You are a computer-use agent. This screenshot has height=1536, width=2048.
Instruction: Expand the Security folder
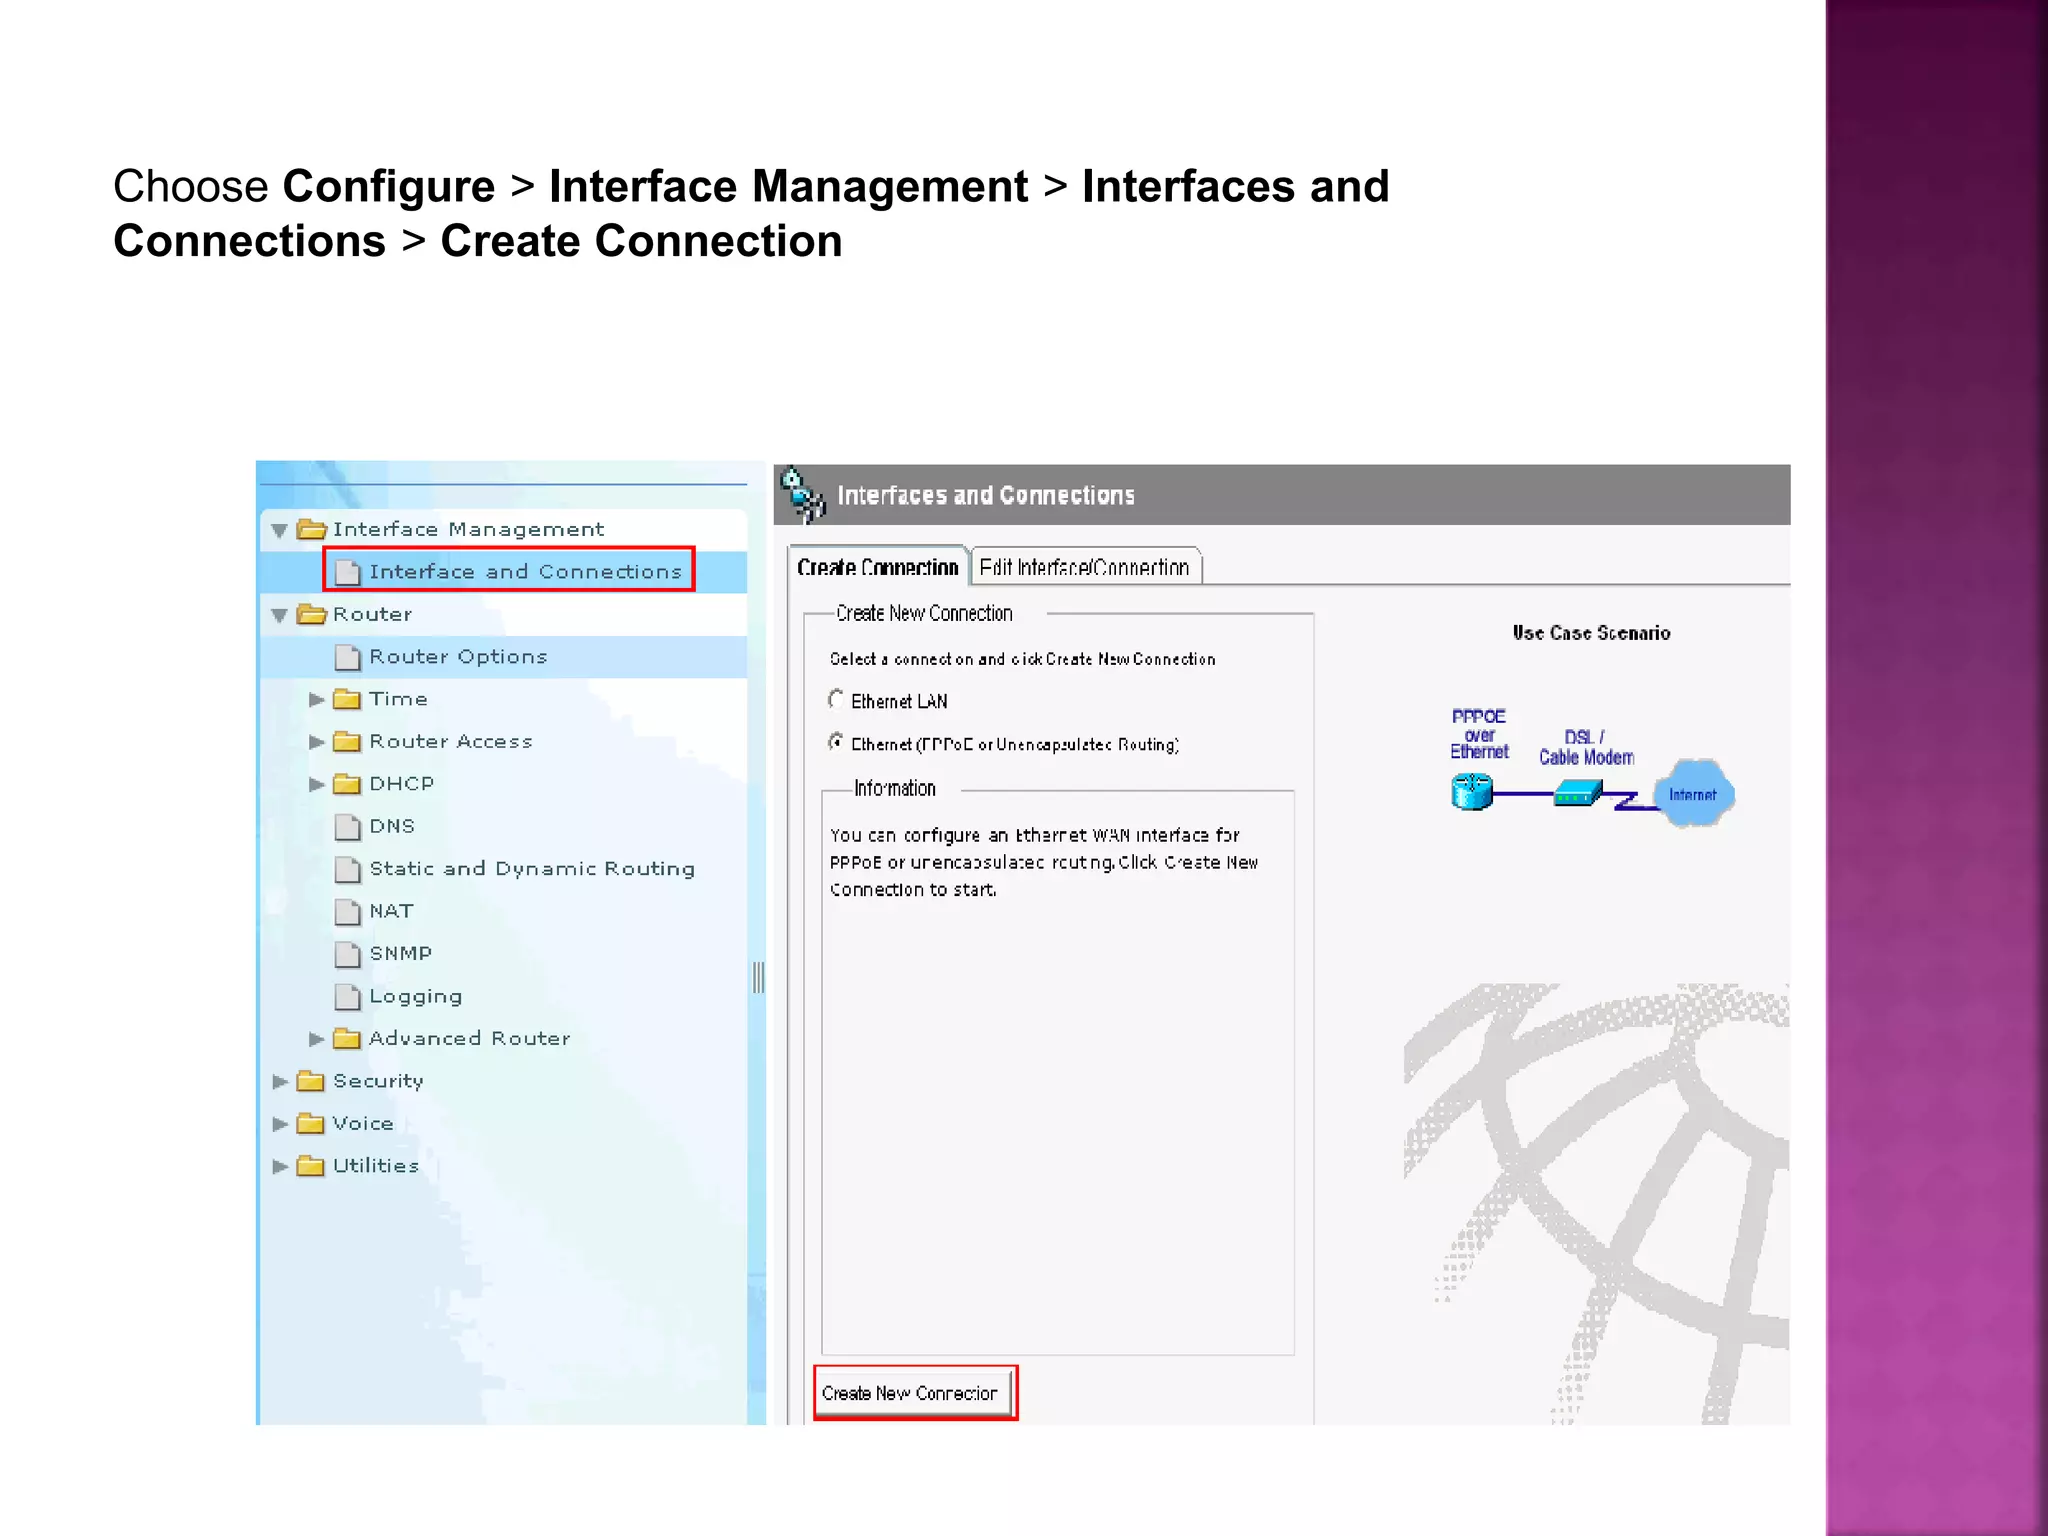point(280,1081)
